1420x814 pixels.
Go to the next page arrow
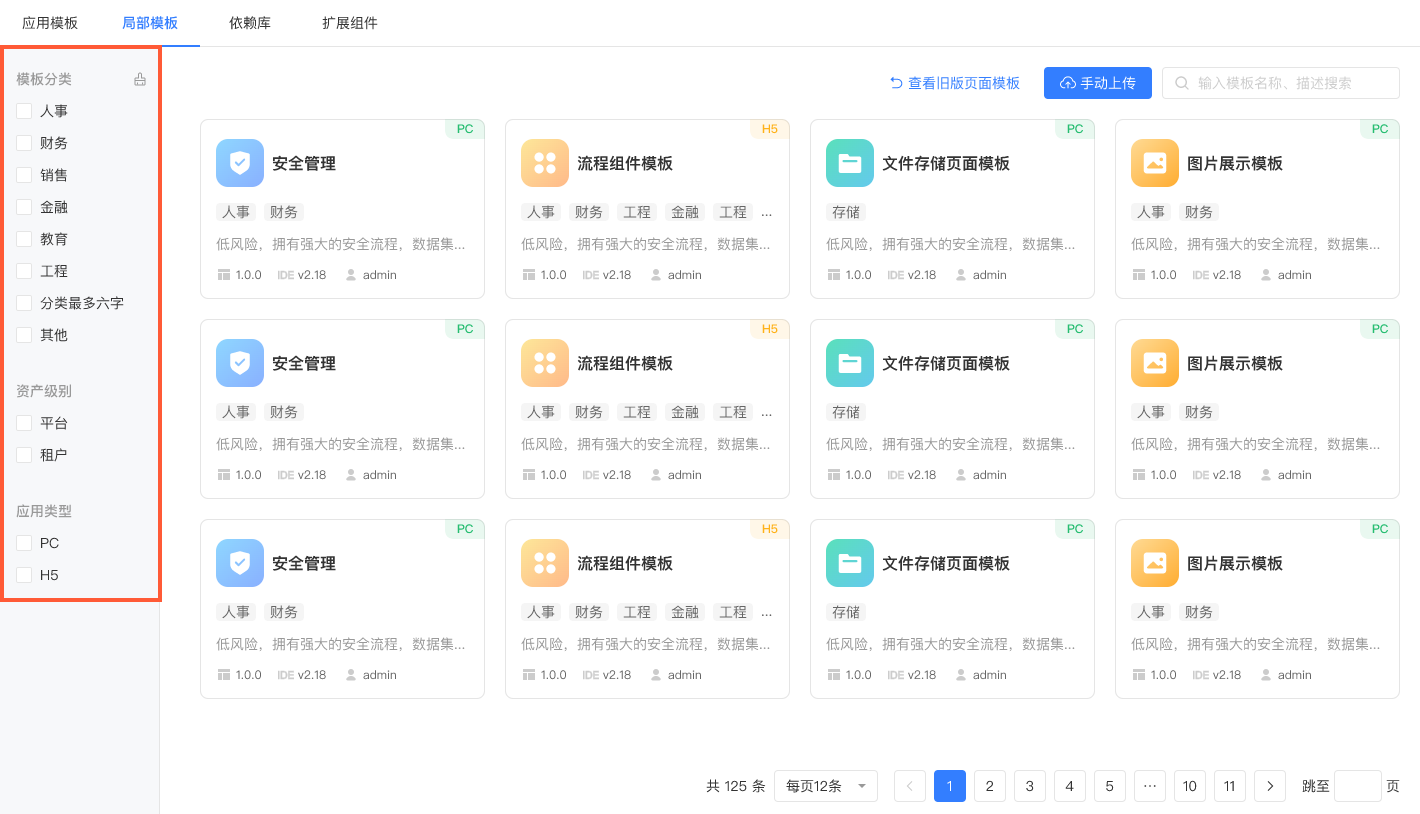1270,786
